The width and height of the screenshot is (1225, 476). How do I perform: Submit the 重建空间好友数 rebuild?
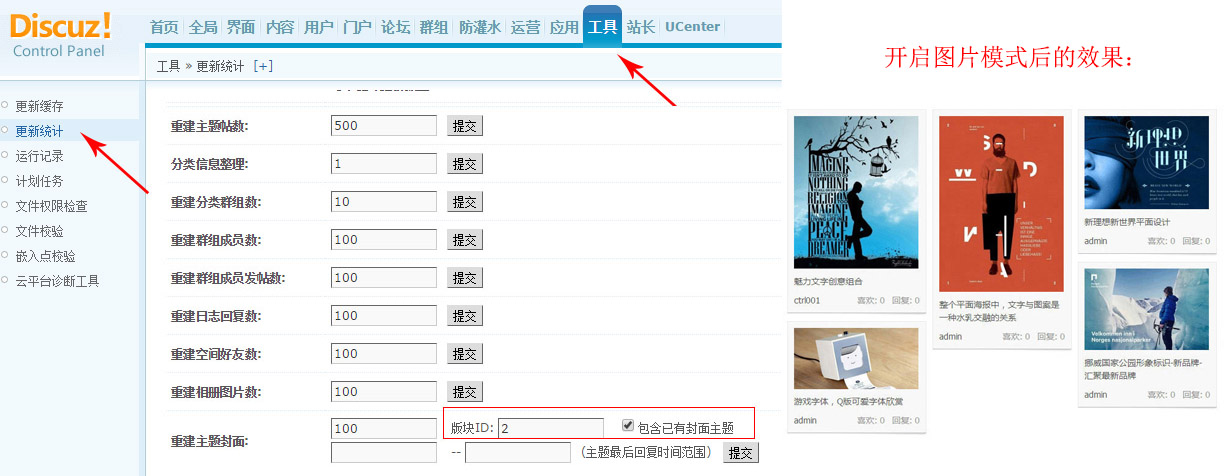[465, 353]
